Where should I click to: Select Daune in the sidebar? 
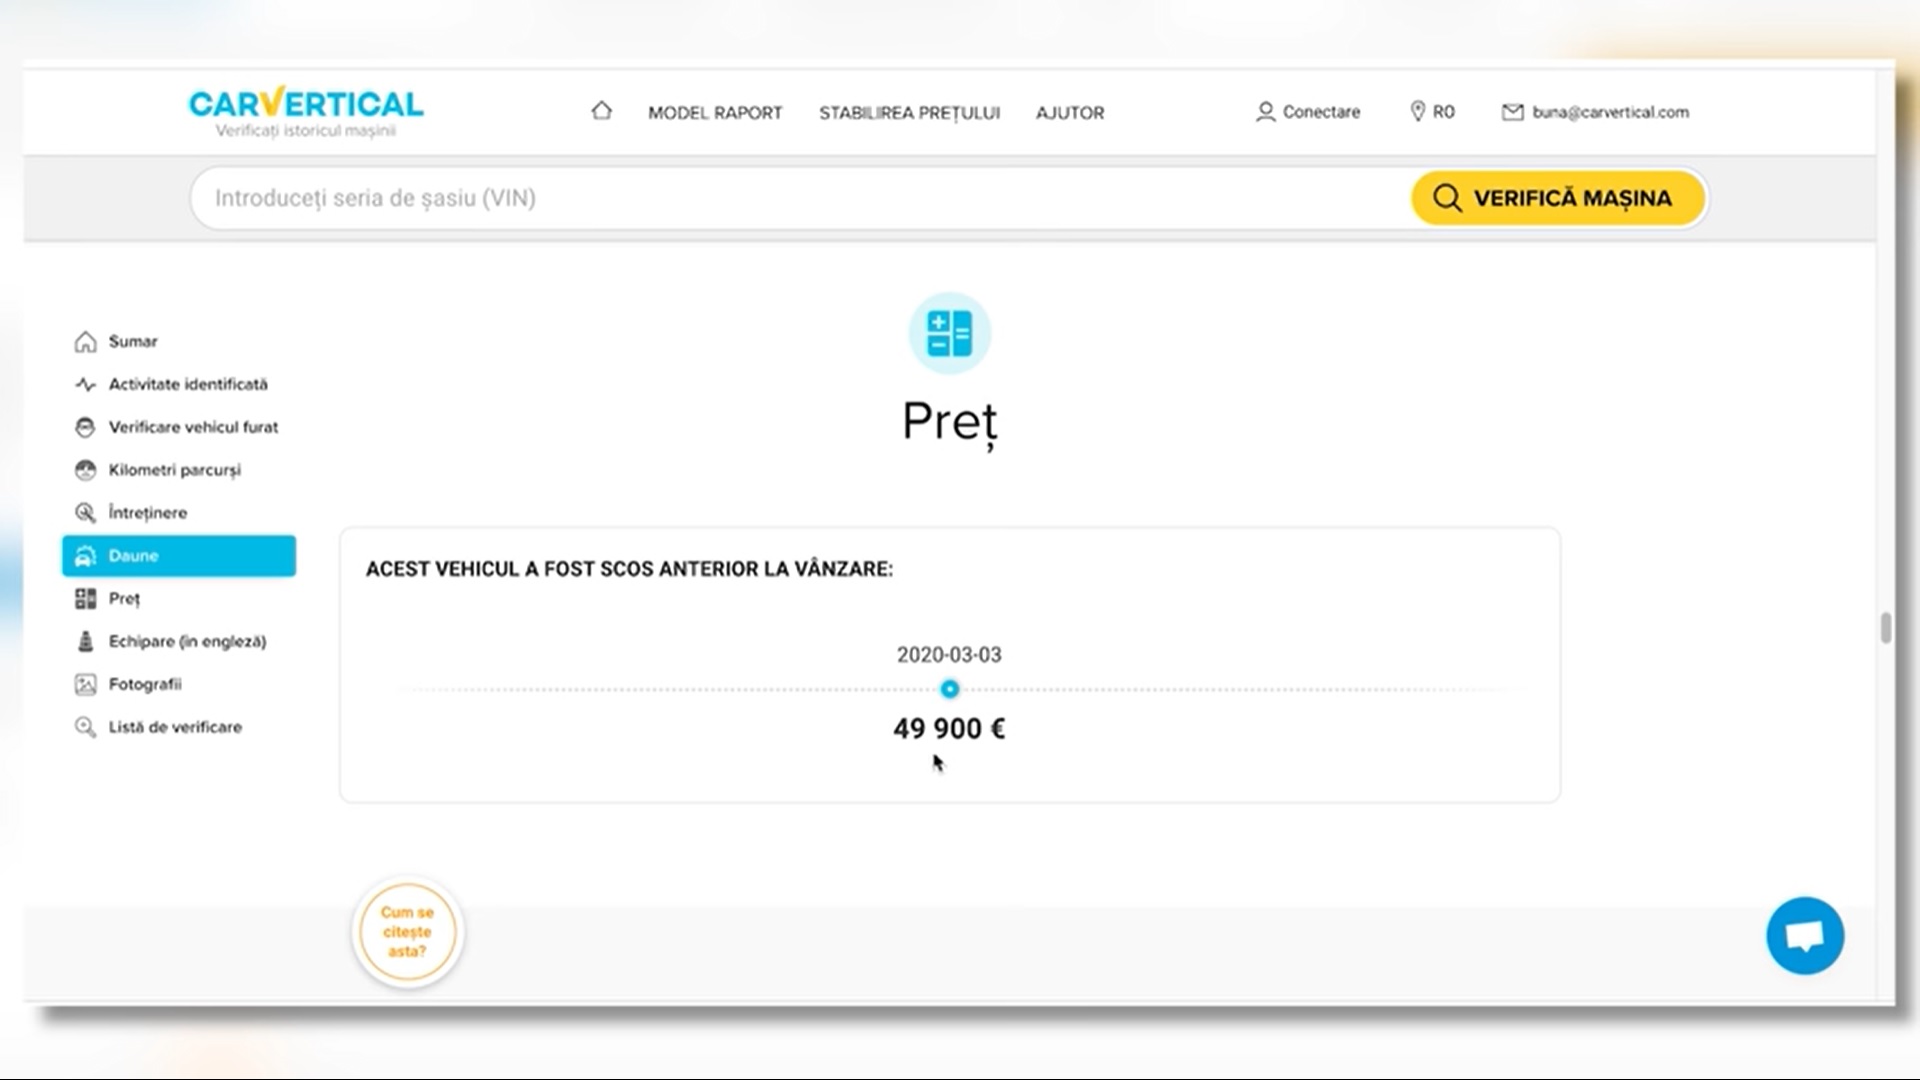[179, 556]
